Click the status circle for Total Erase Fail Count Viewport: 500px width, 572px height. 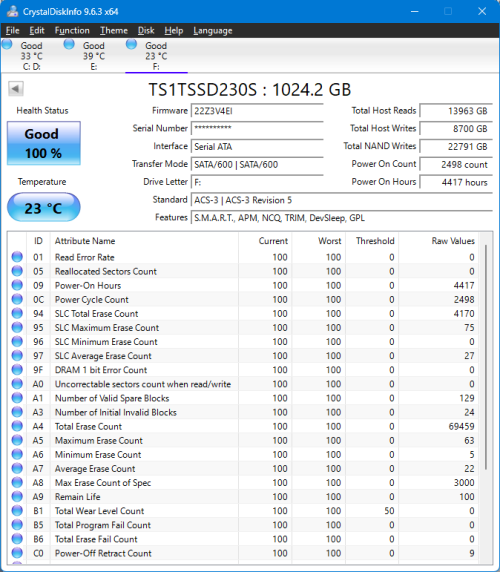[17, 539]
